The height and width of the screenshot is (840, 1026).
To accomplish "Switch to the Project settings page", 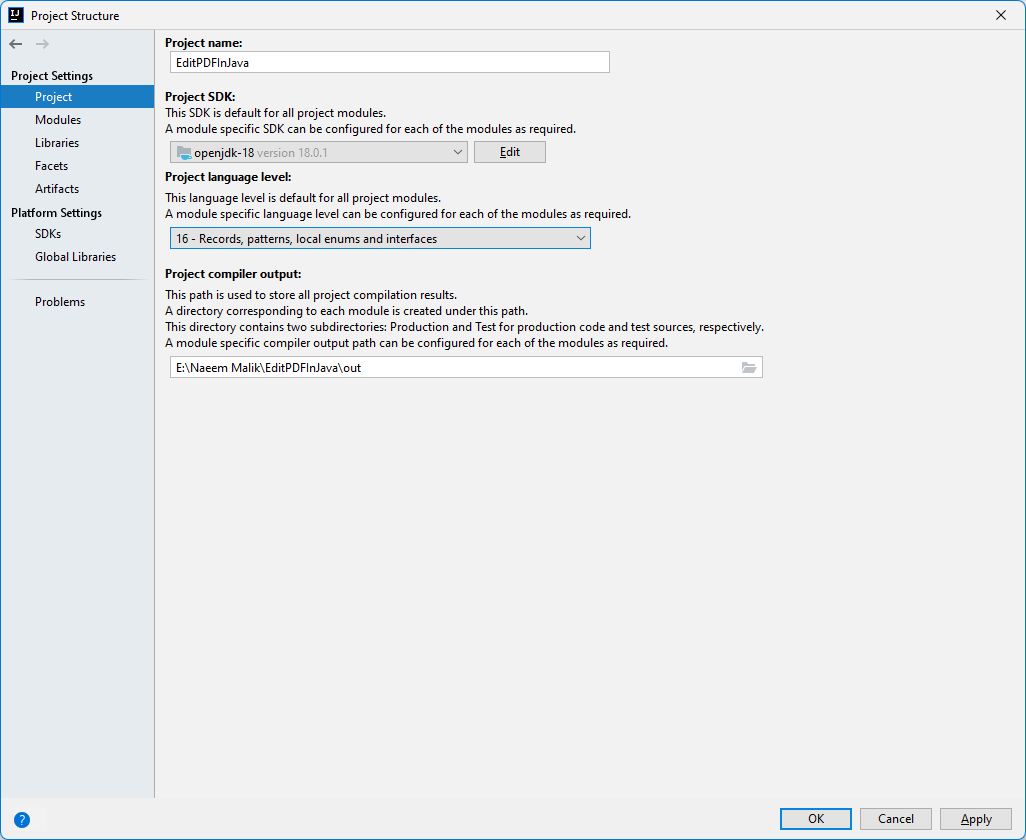I will point(54,96).
